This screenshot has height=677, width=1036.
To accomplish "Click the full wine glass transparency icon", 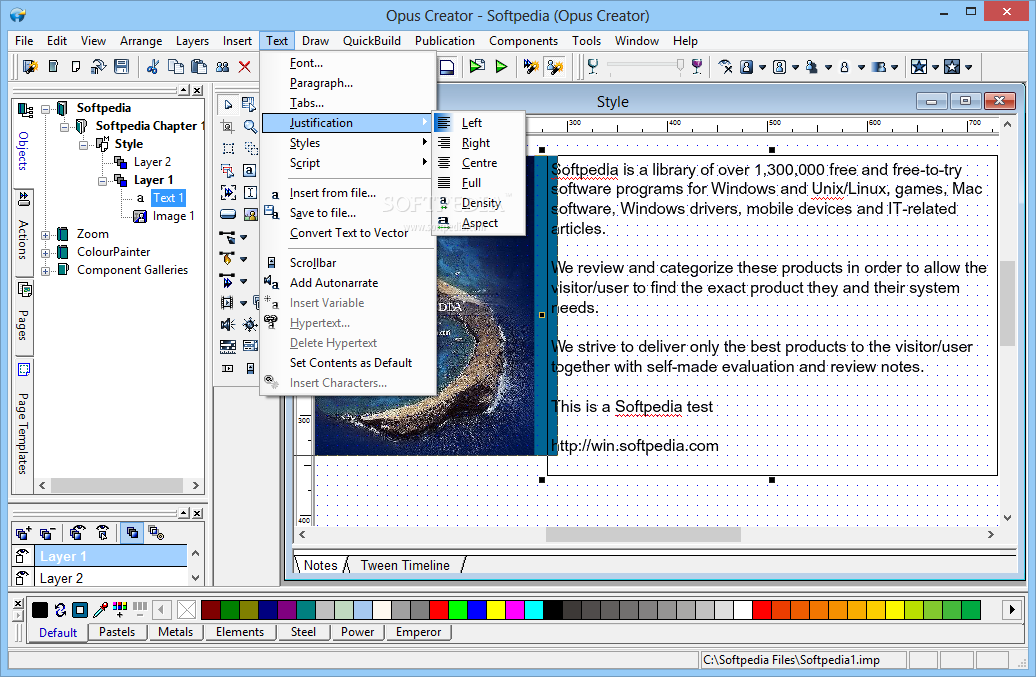I will (696, 66).
